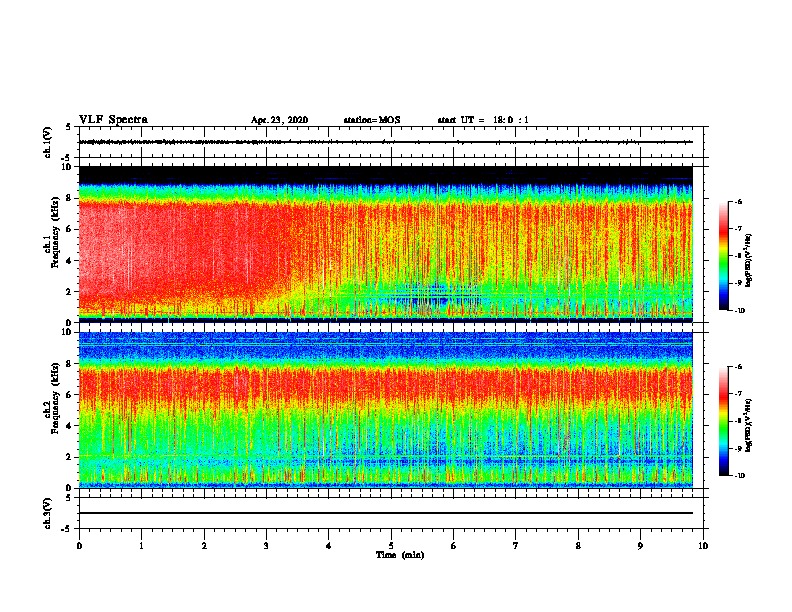
Task: Click the "Time (min)" x-axis label
Action: tap(400, 555)
